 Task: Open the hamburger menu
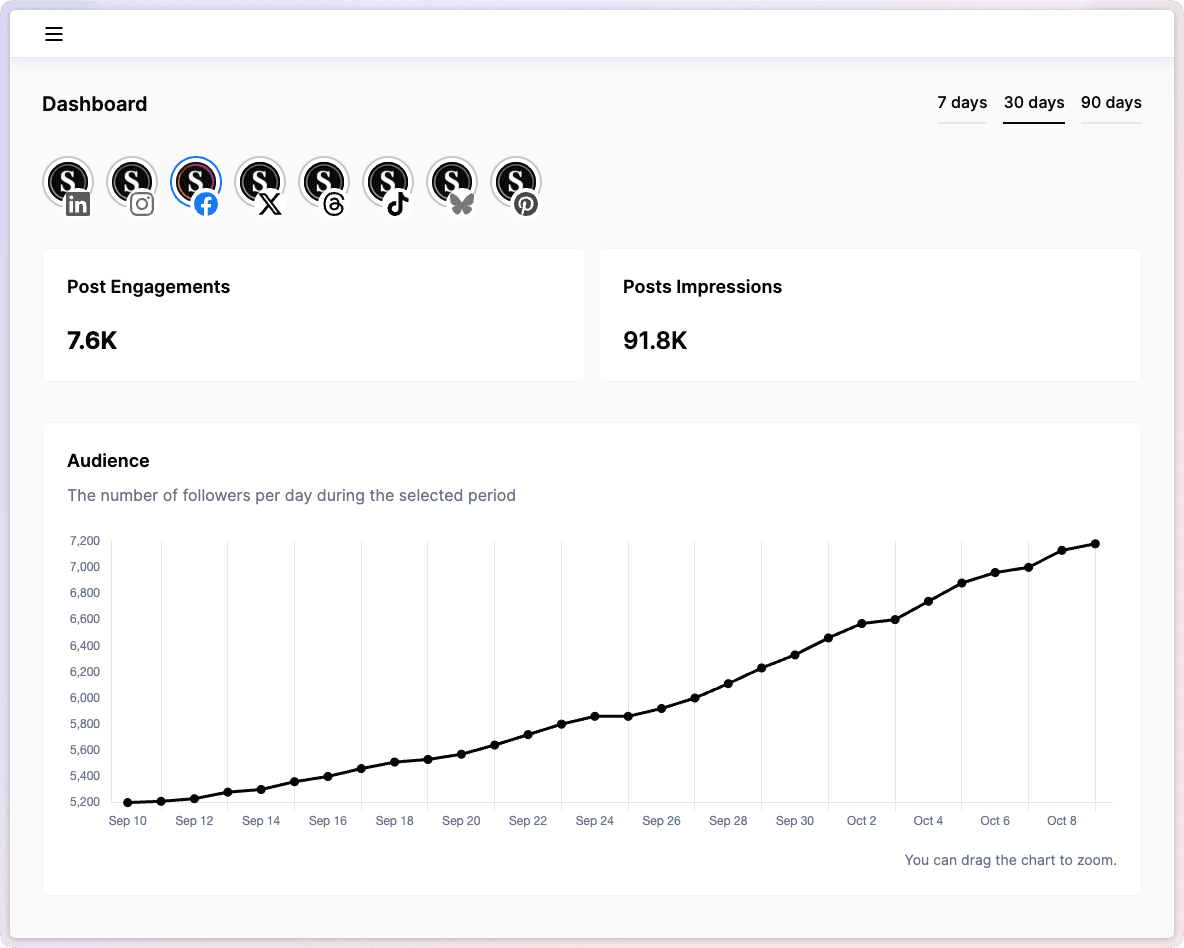(54, 34)
